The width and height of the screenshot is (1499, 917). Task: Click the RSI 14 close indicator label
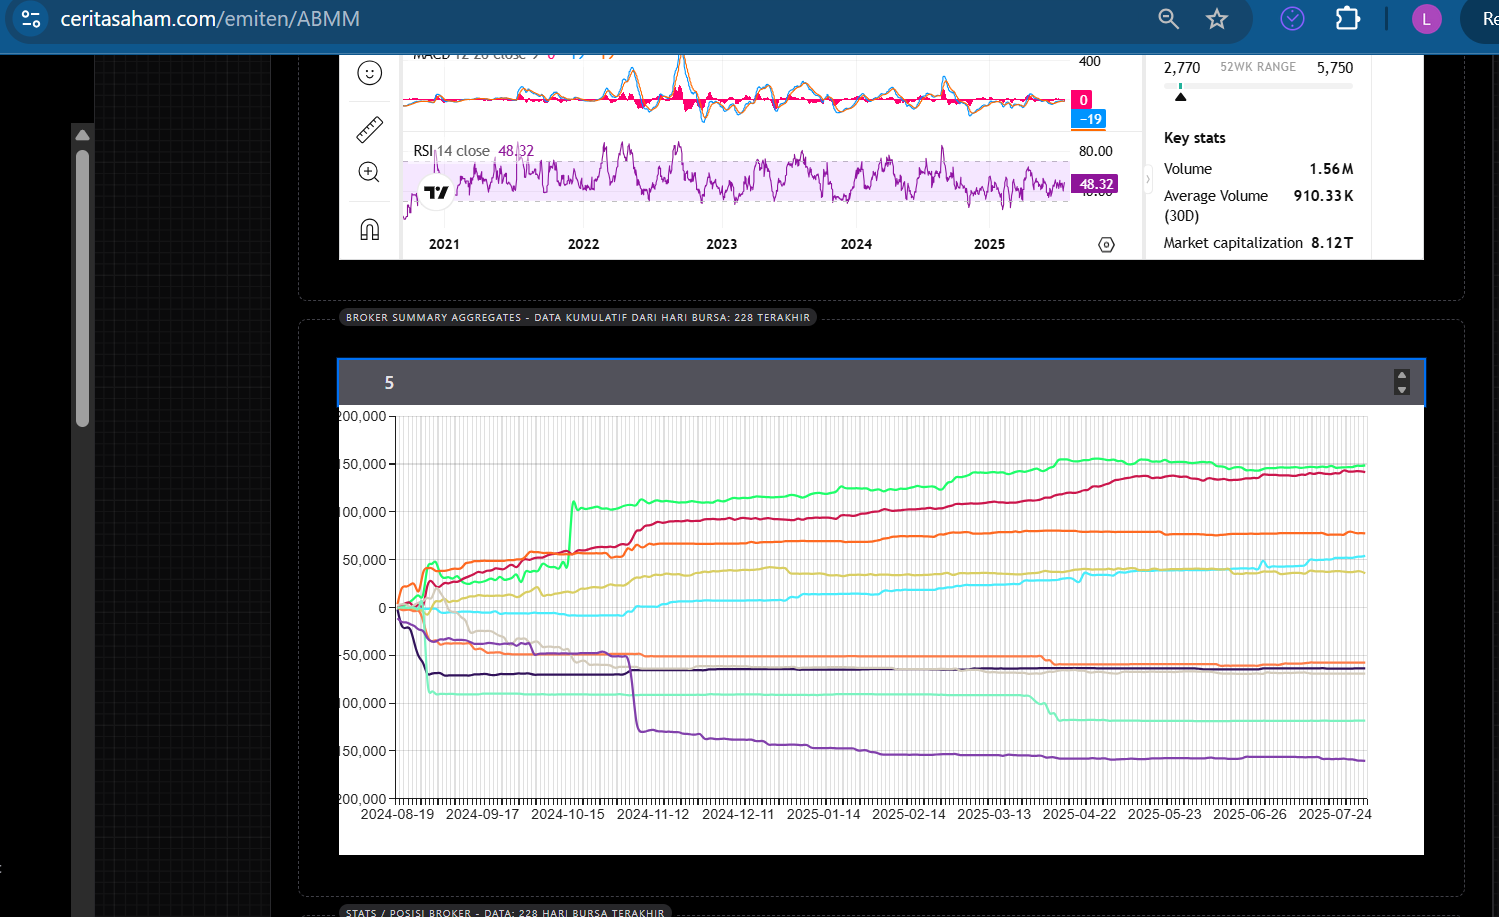click(451, 151)
